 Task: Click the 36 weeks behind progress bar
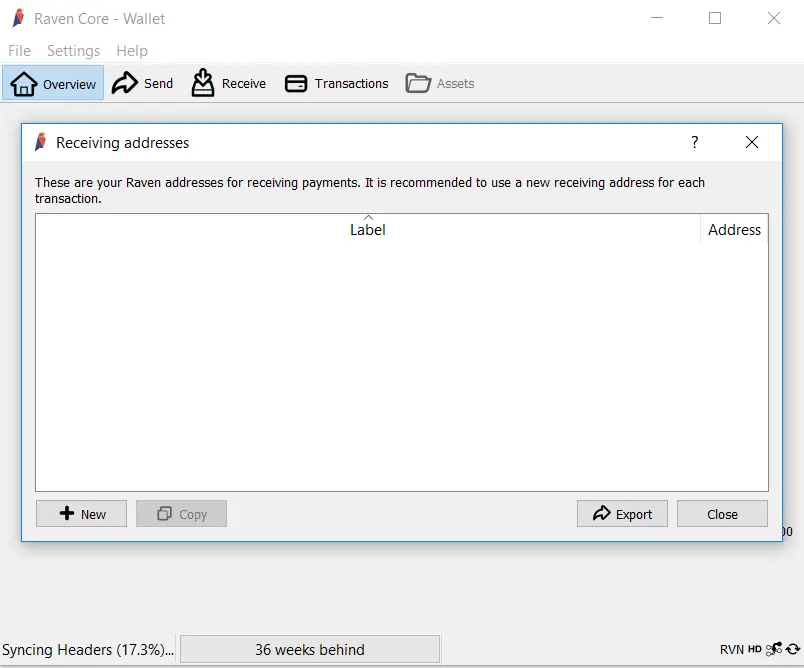[310, 650]
